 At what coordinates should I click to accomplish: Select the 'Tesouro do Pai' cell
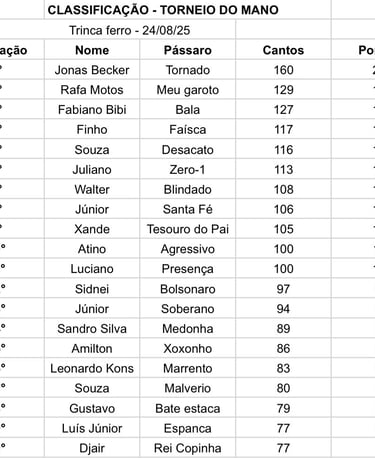tap(188, 229)
